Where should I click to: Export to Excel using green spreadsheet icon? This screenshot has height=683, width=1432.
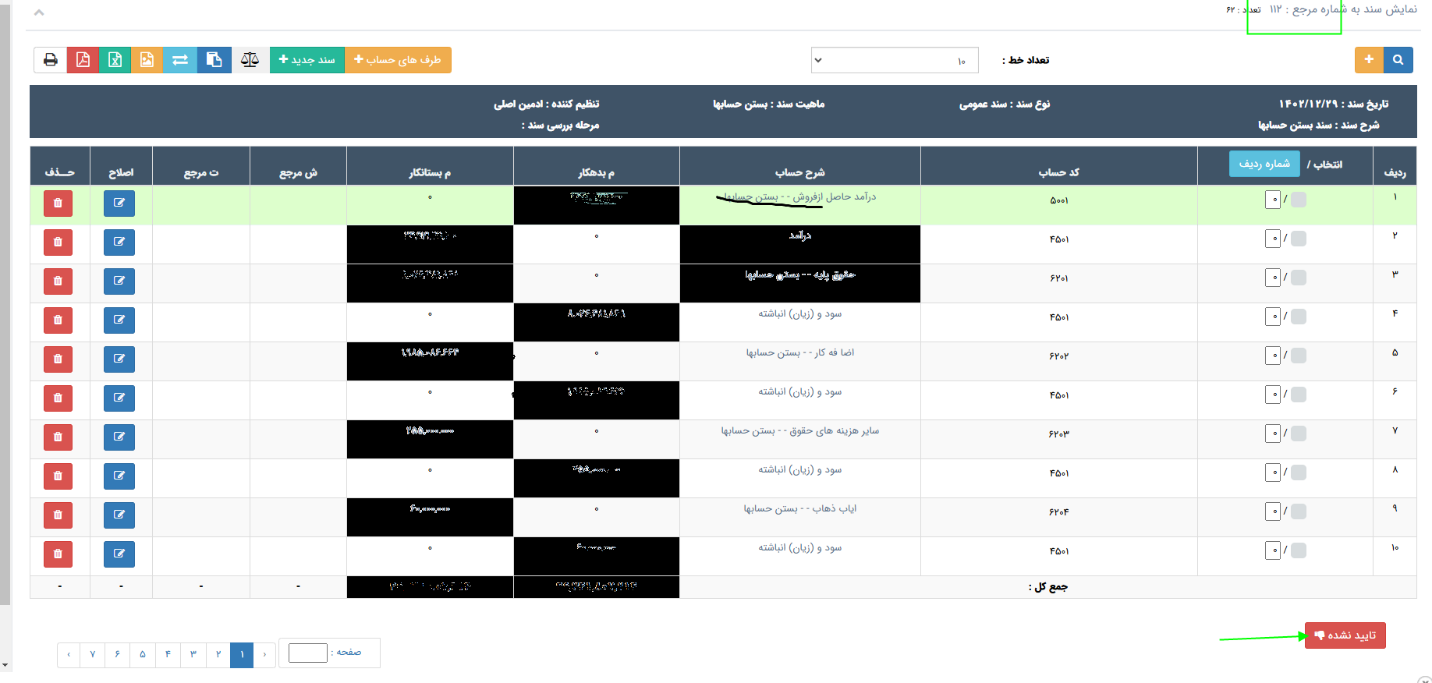pos(115,60)
